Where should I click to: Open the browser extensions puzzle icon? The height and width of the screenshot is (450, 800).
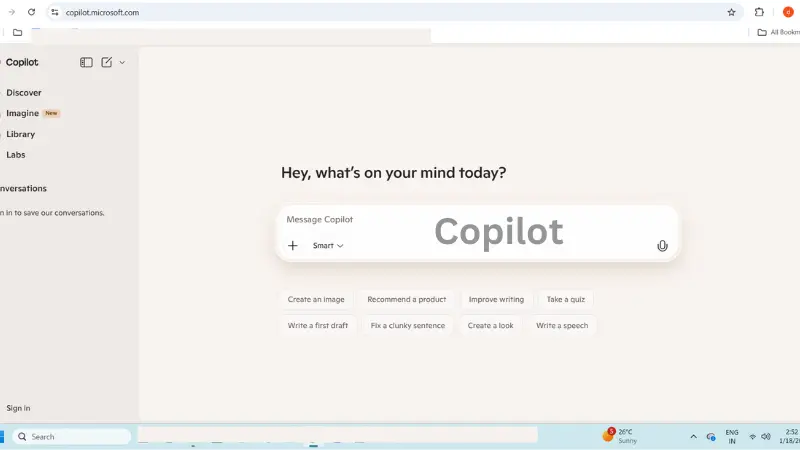click(759, 12)
